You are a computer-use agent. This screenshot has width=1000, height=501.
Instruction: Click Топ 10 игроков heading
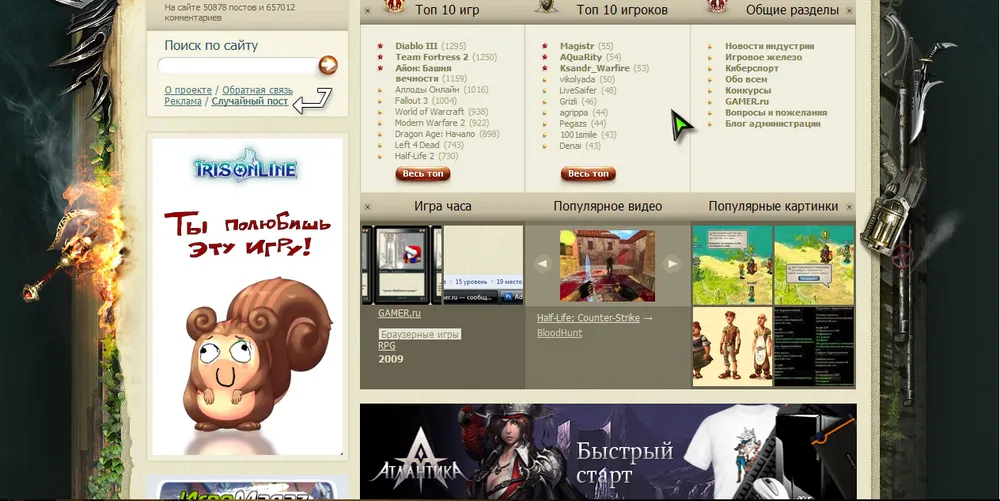pyautogui.click(x=622, y=10)
